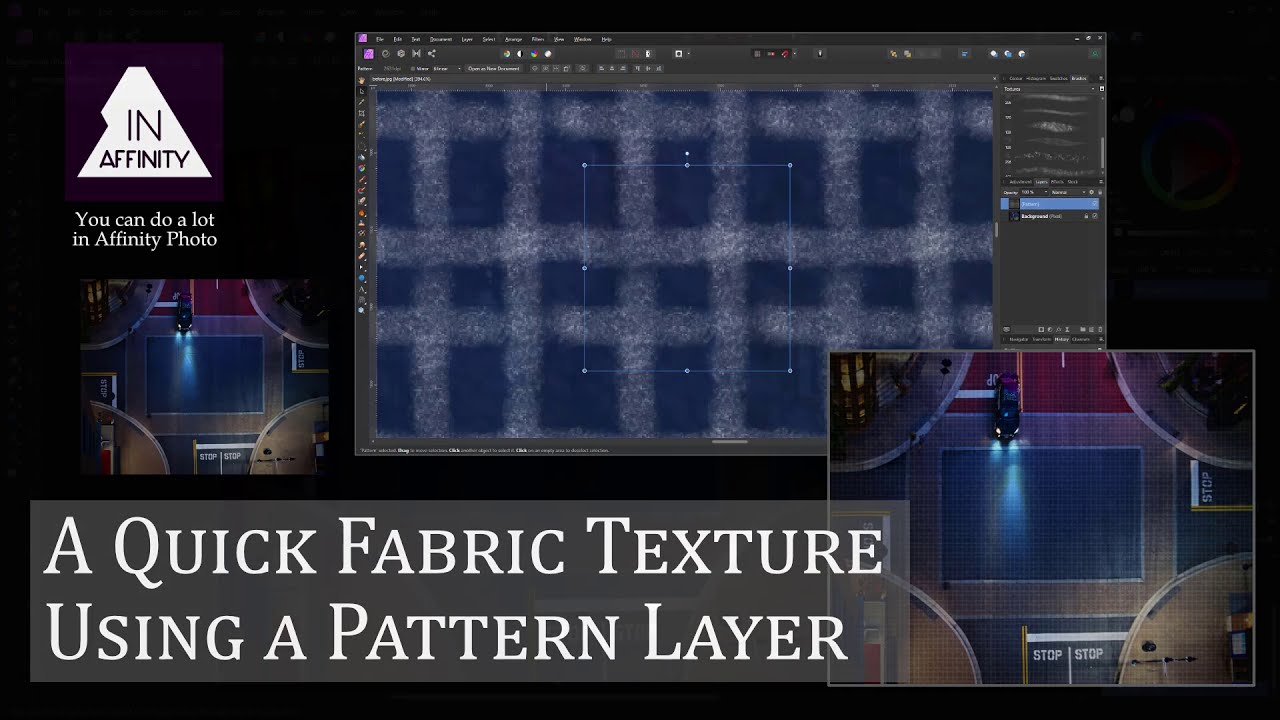Apply Auto Contrast from the toolbar
The width and height of the screenshot is (1280, 720).
tap(520, 53)
